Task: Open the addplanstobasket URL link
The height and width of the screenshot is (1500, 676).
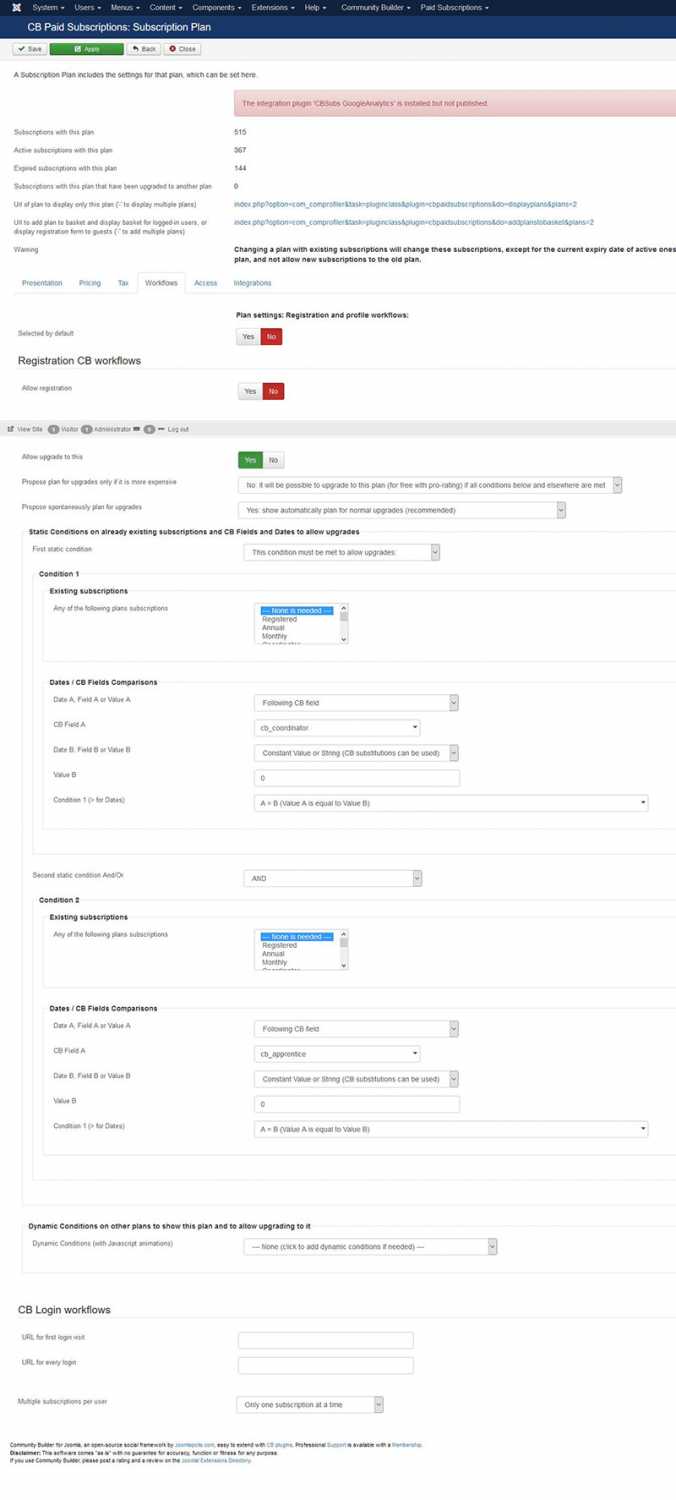Action: point(414,222)
